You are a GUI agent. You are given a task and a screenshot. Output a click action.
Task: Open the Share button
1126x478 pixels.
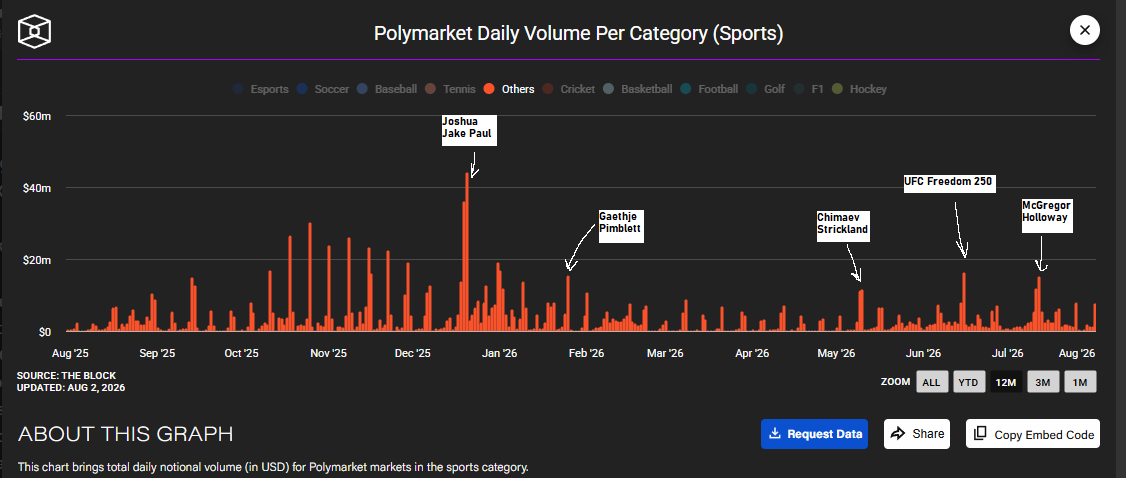(x=917, y=434)
